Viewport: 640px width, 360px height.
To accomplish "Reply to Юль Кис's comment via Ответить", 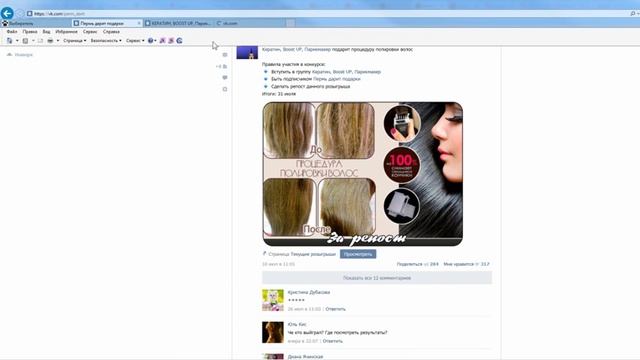I will pos(333,341).
